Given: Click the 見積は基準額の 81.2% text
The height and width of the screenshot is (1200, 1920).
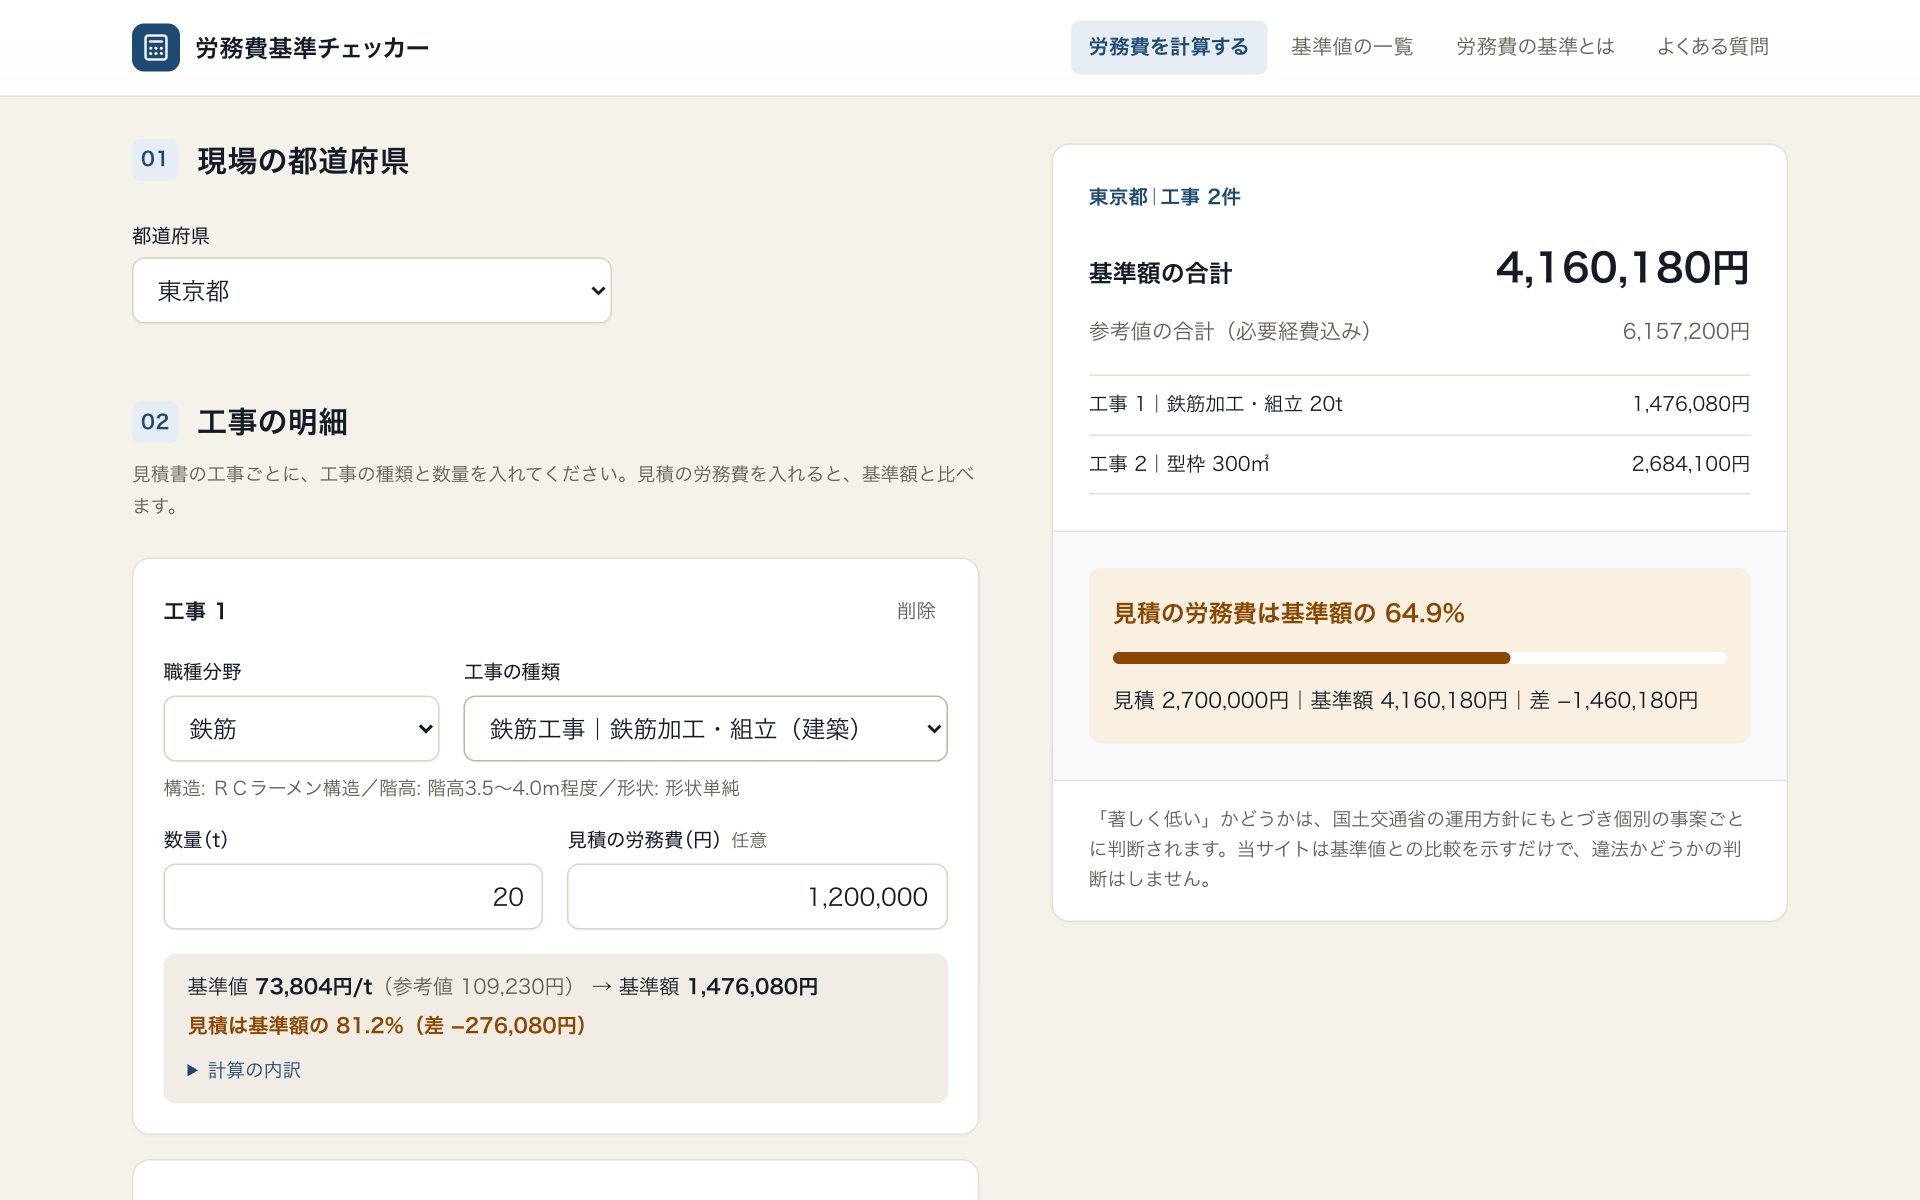Looking at the screenshot, I should (387, 1026).
